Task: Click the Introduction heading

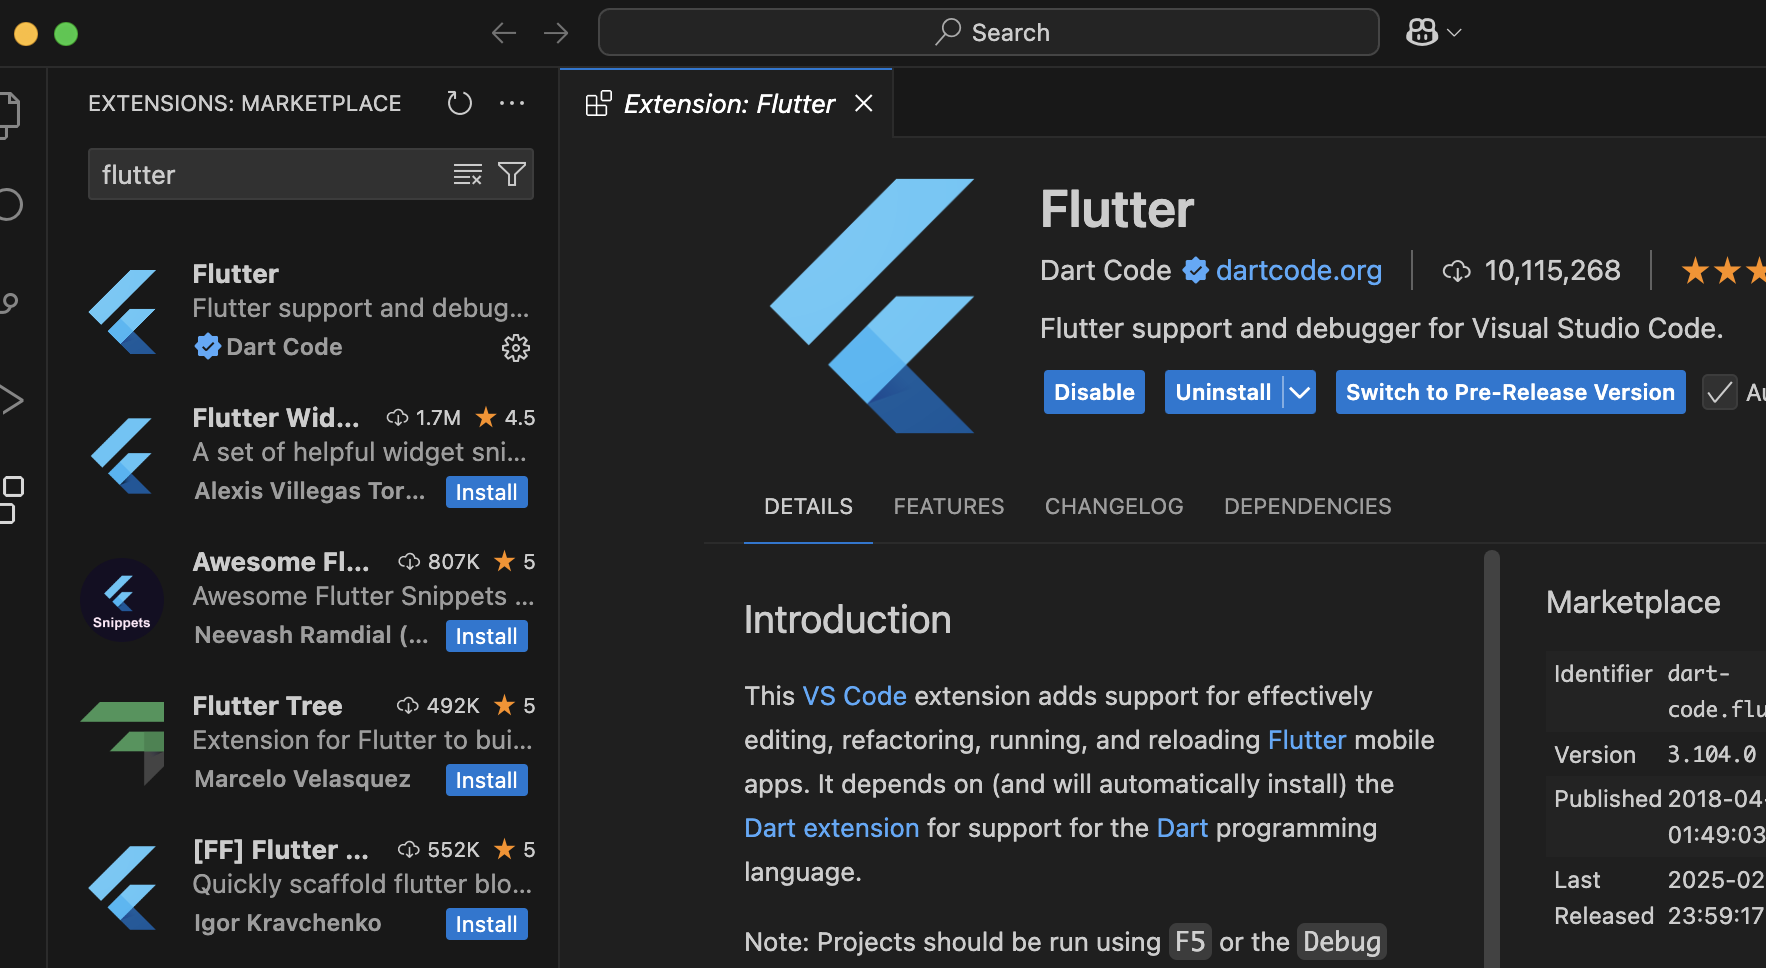Action: click(847, 620)
